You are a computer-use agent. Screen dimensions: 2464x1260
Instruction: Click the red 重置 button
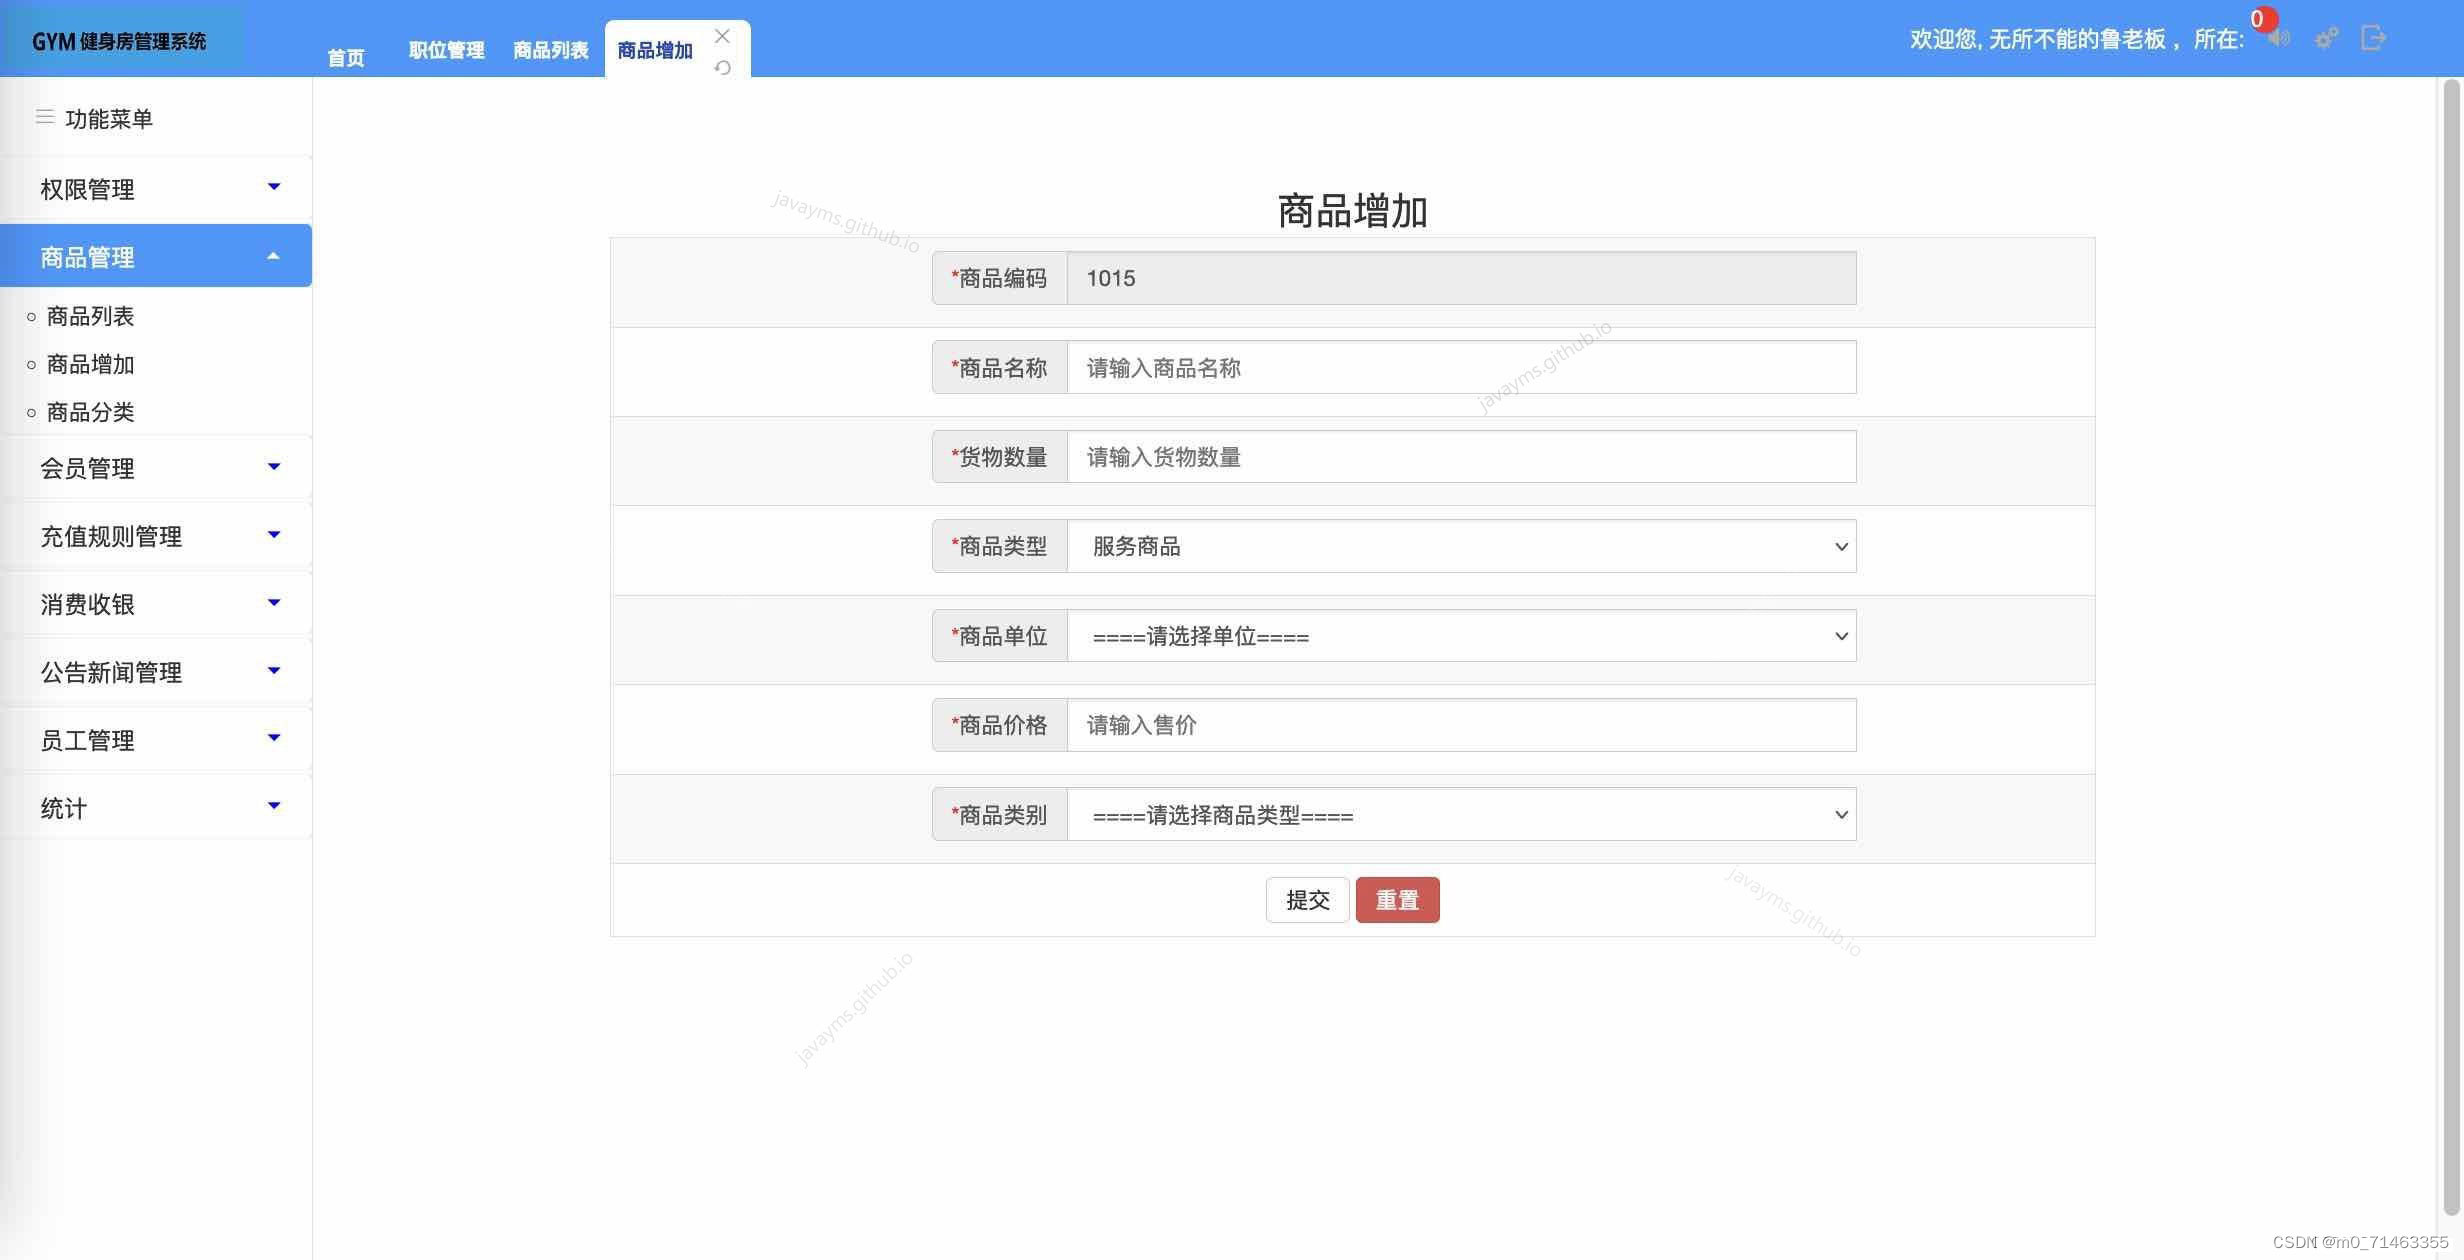[x=1397, y=900]
